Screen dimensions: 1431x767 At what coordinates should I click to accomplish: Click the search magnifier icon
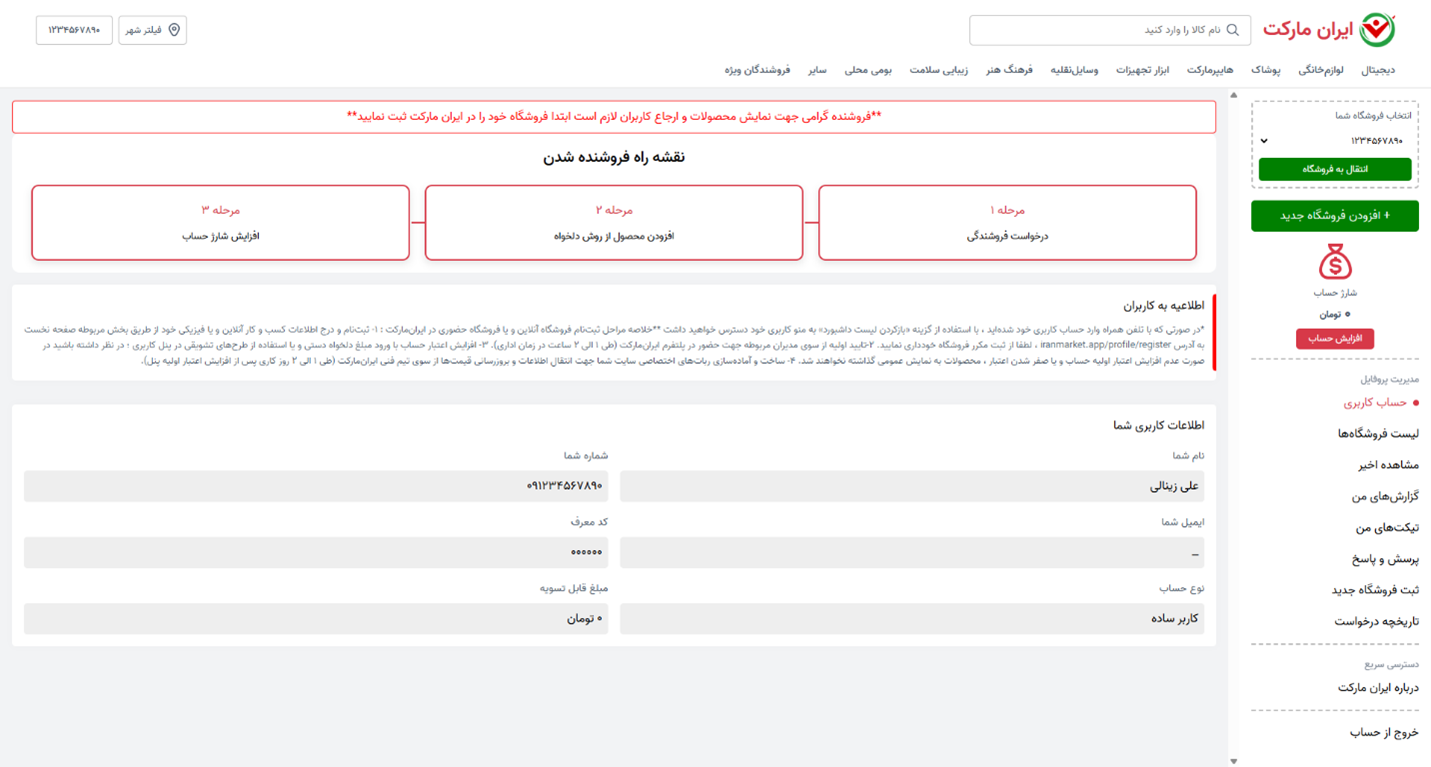[x=1232, y=30]
